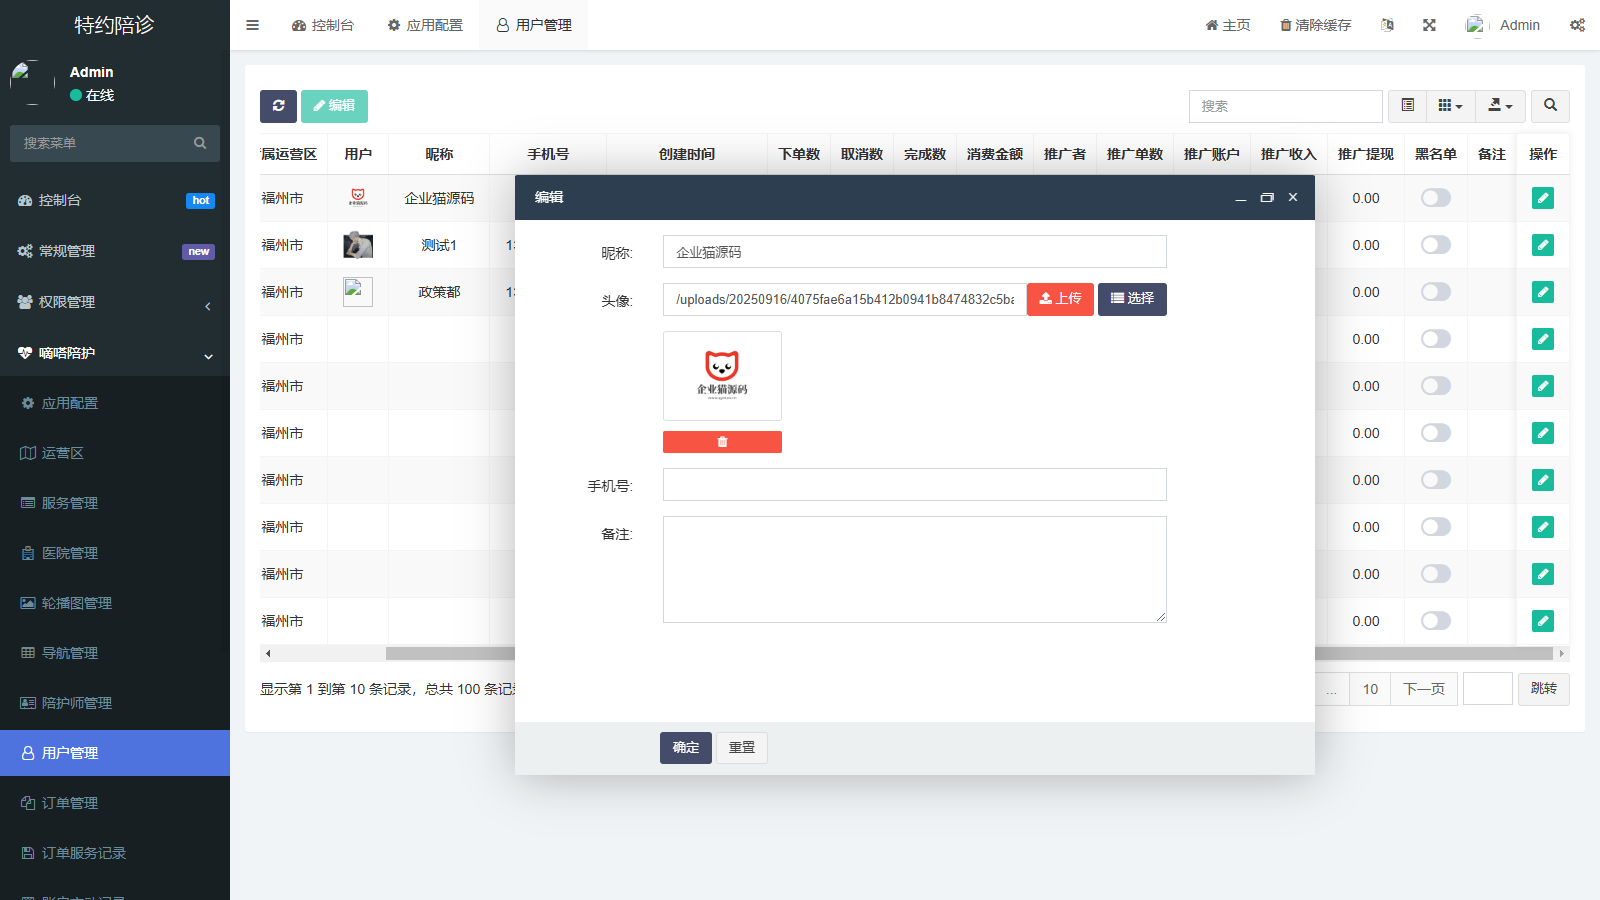Focus the 昵称 nickname input field
The height and width of the screenshot is (900, 1600).
tap(915, 252)
